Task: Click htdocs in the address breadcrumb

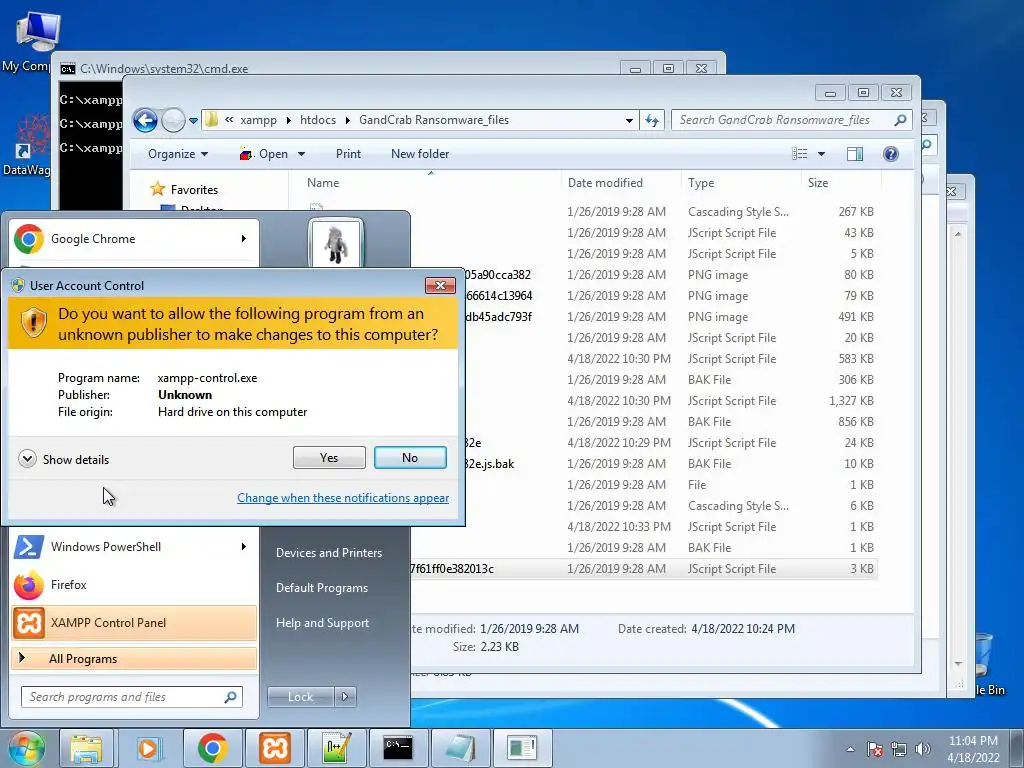Action: 318,120
